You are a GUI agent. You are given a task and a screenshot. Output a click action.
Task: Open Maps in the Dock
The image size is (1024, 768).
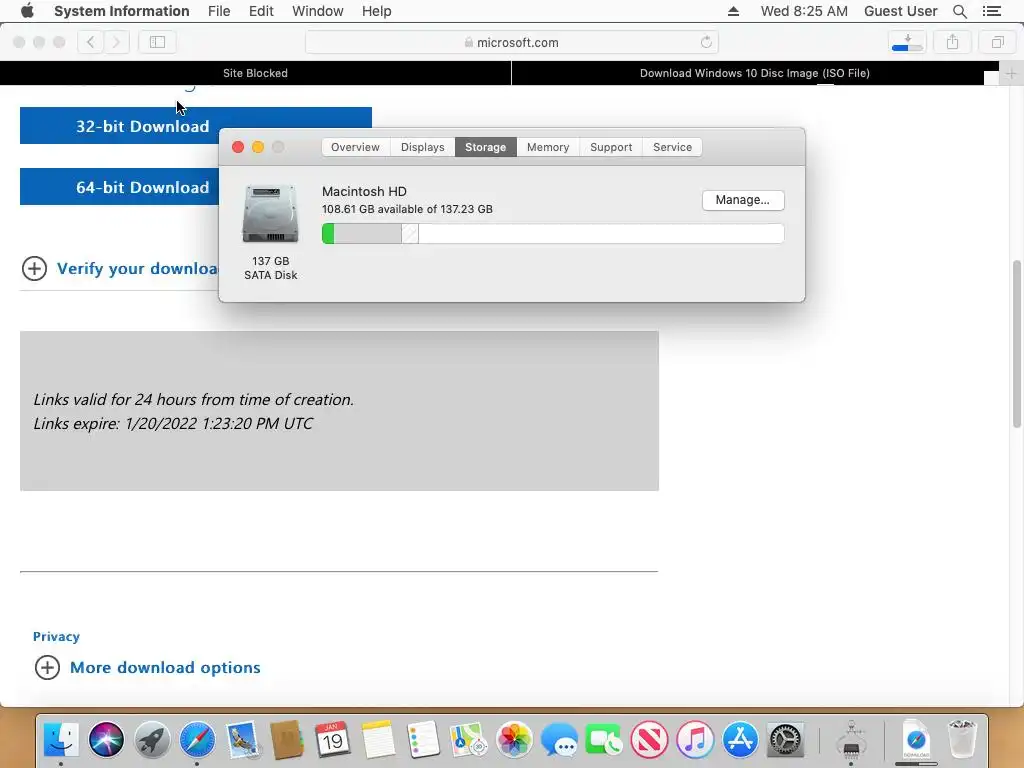[468, 740]
